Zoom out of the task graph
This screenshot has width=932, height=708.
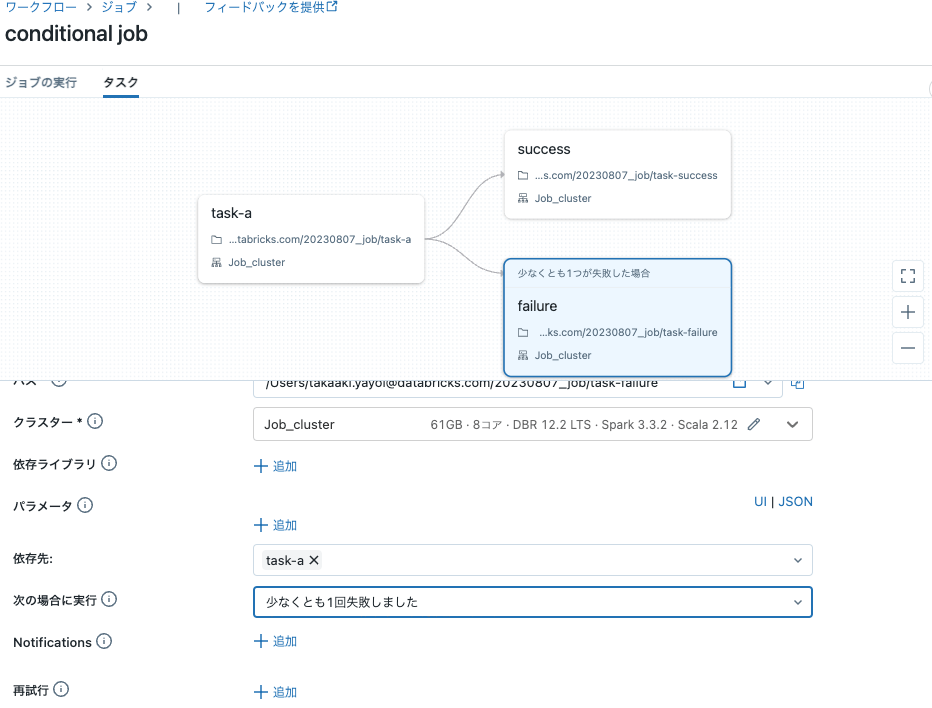pyautogui.click(x=908, y=348)
